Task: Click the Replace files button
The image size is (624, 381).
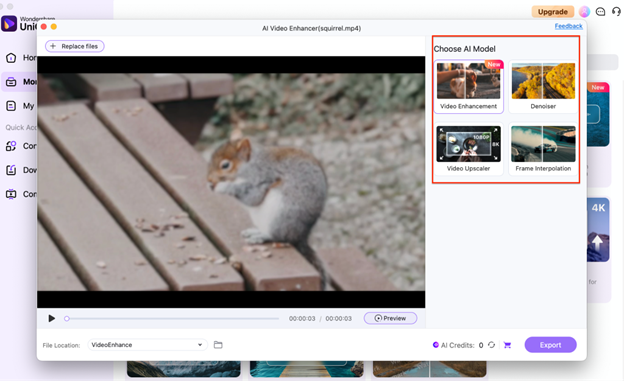Action: coord(75,46)
